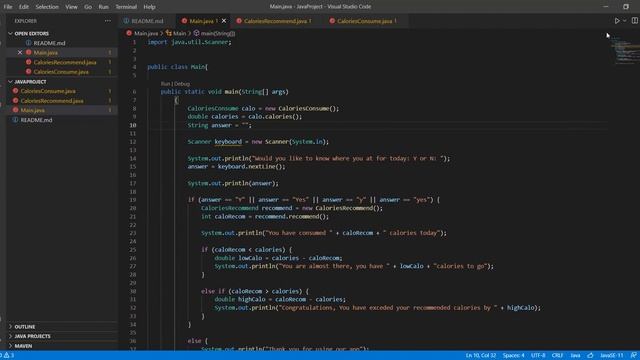Run the Java file with play icon

pos(617,21)
